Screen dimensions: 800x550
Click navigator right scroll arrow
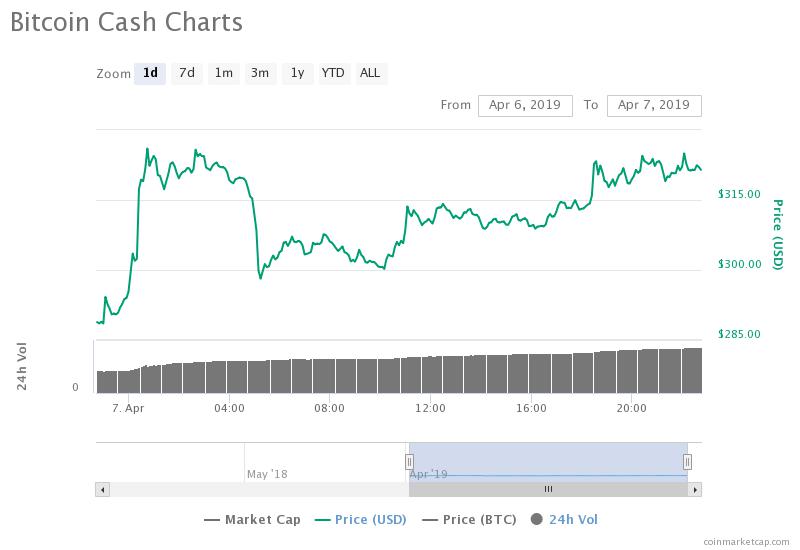[x=696, y=489]
